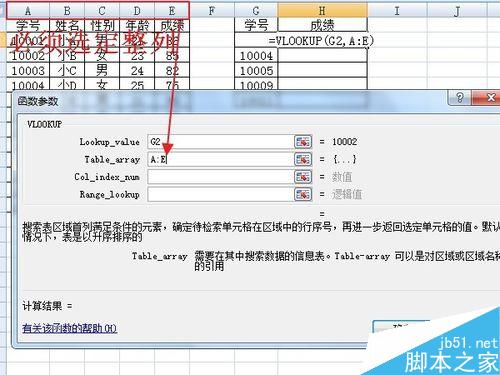Click the 性别 header cell
Viewport: 500px width, 375px height.
102,25
